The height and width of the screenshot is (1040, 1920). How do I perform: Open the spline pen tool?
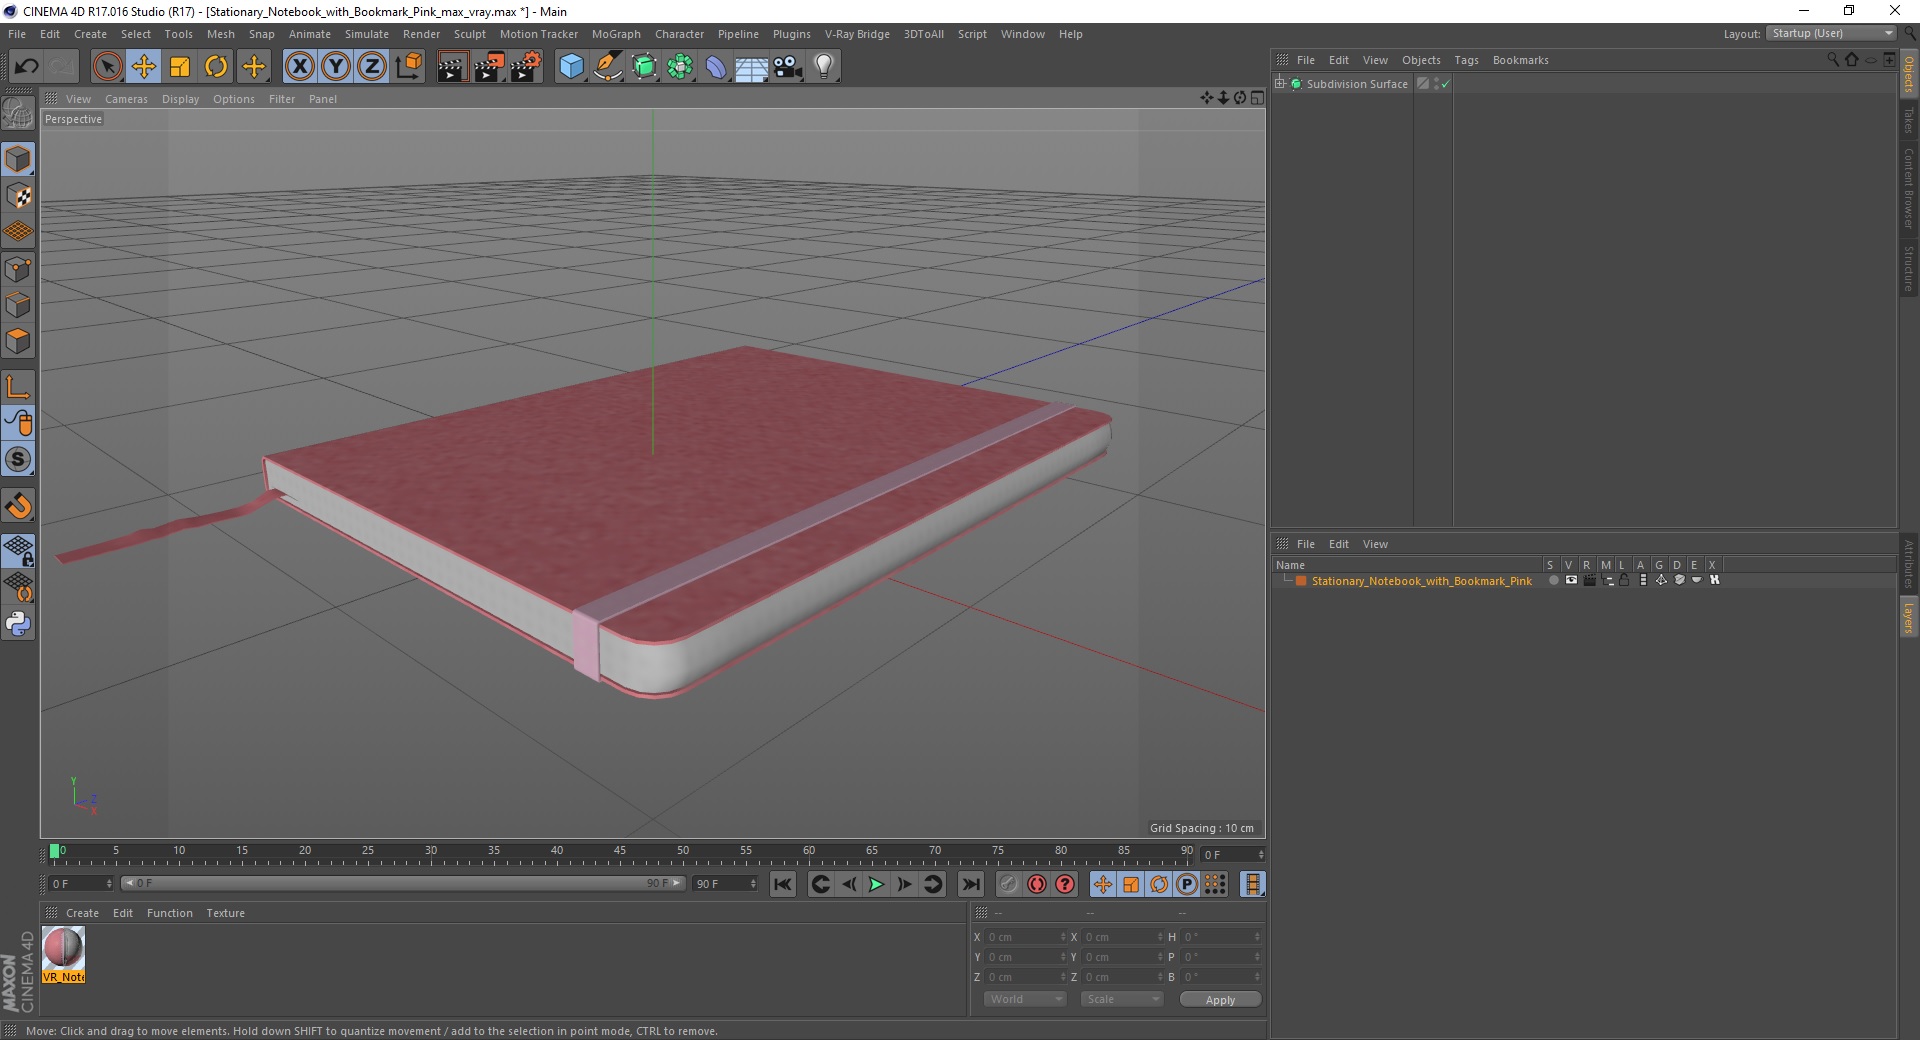(608, 67)
